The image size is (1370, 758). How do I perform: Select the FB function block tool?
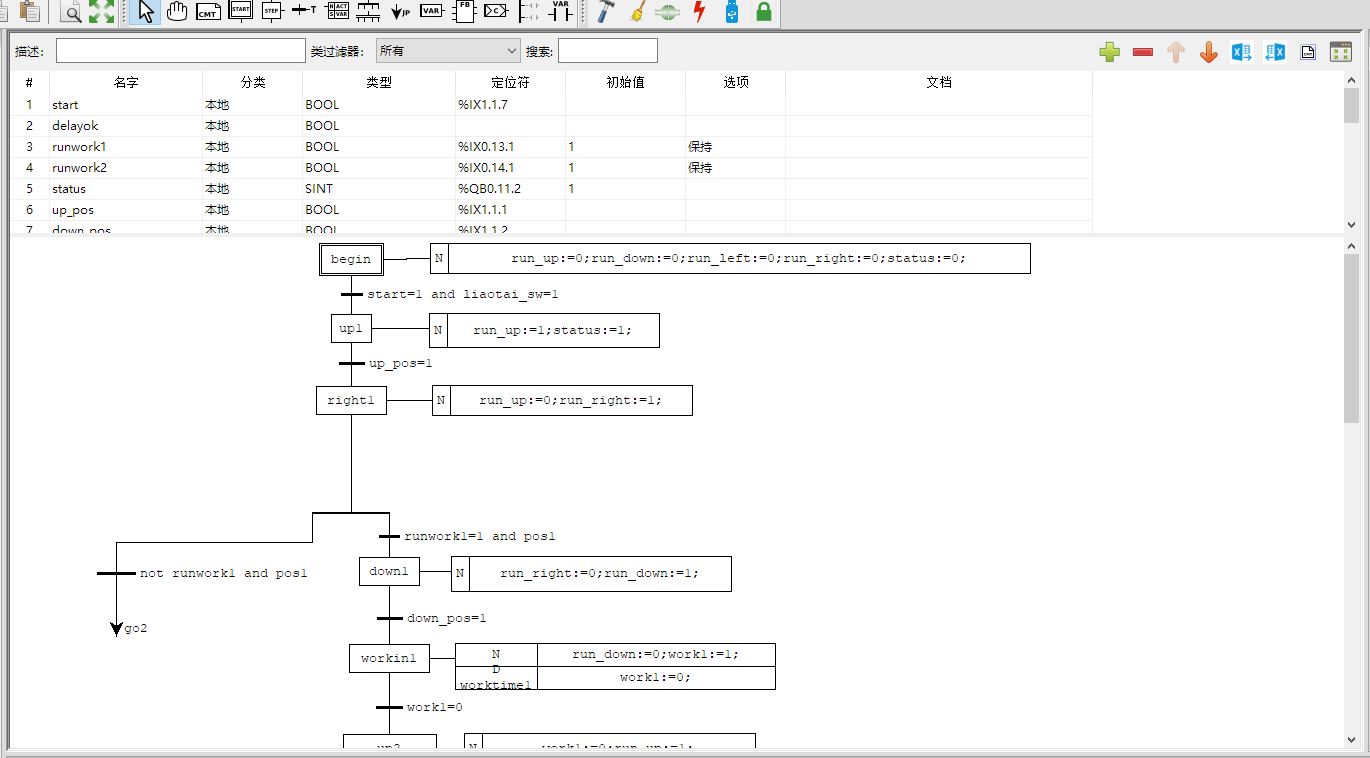tap(464, 12)
